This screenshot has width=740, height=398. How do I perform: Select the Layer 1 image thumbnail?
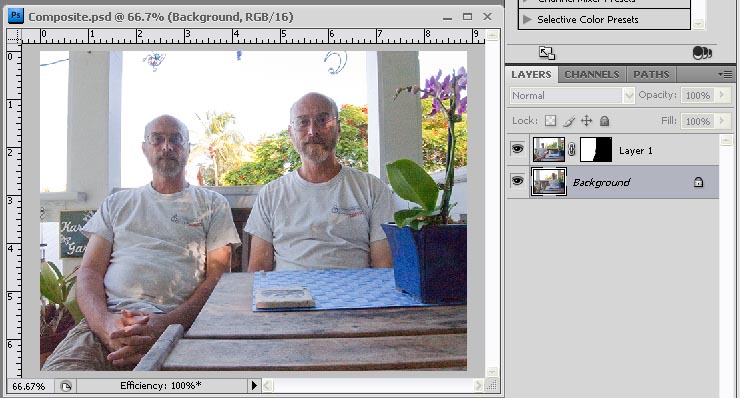tap(548, 150)
